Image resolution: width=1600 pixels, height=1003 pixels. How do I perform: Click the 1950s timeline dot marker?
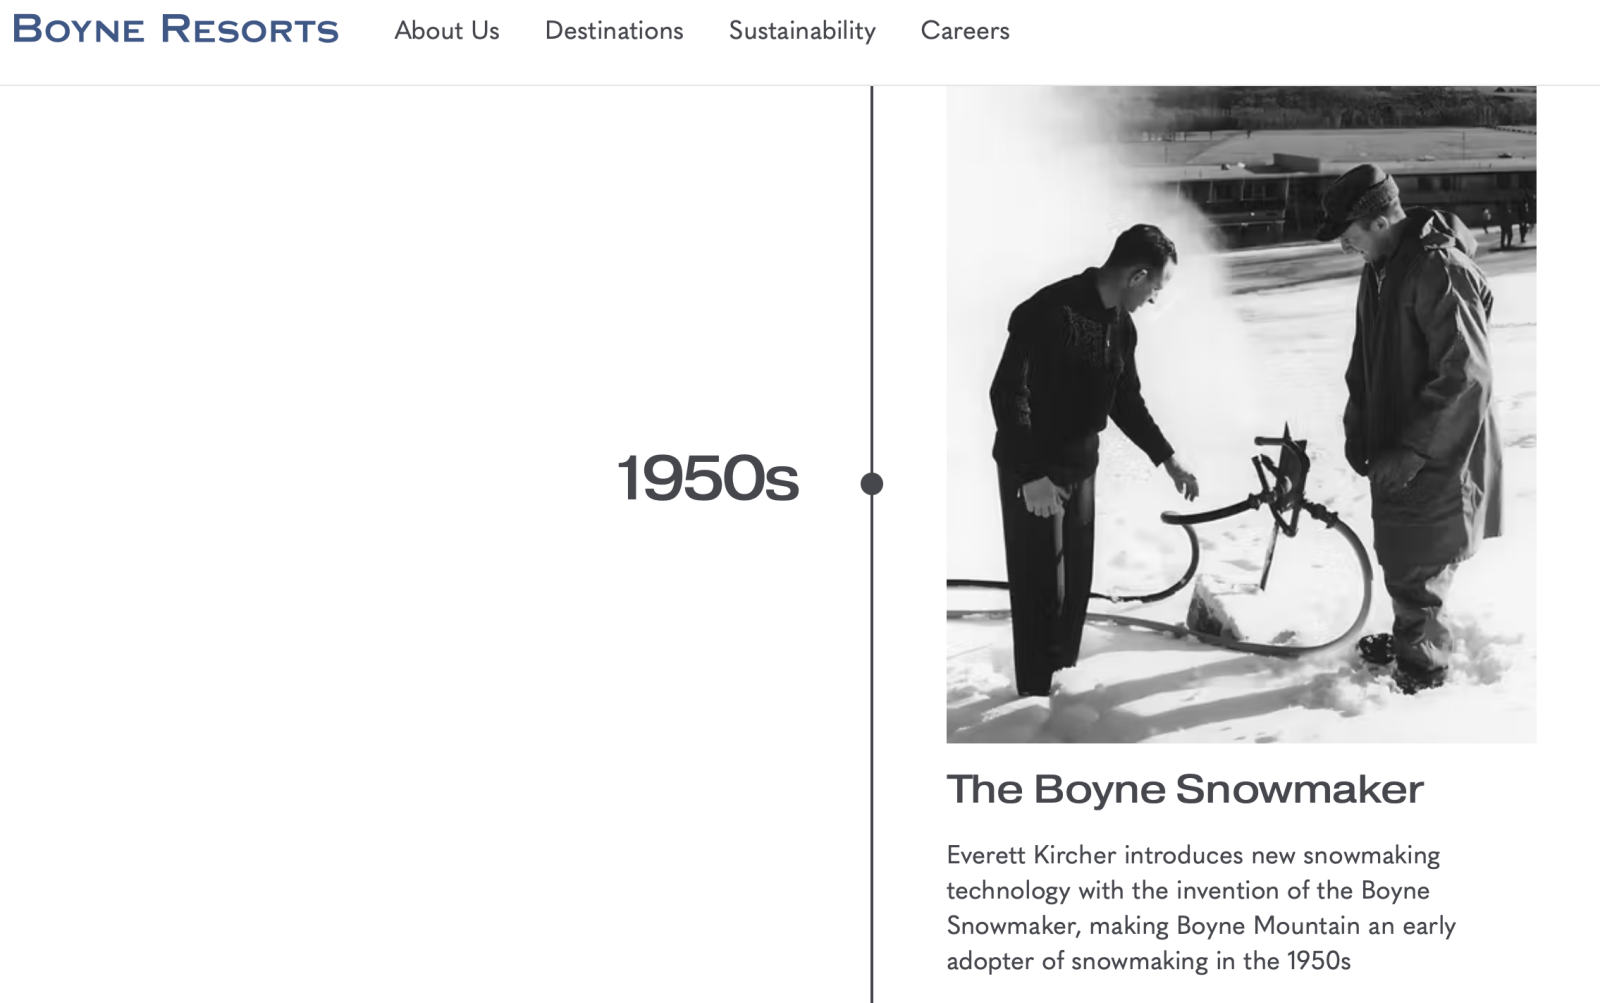coord(872,484)
